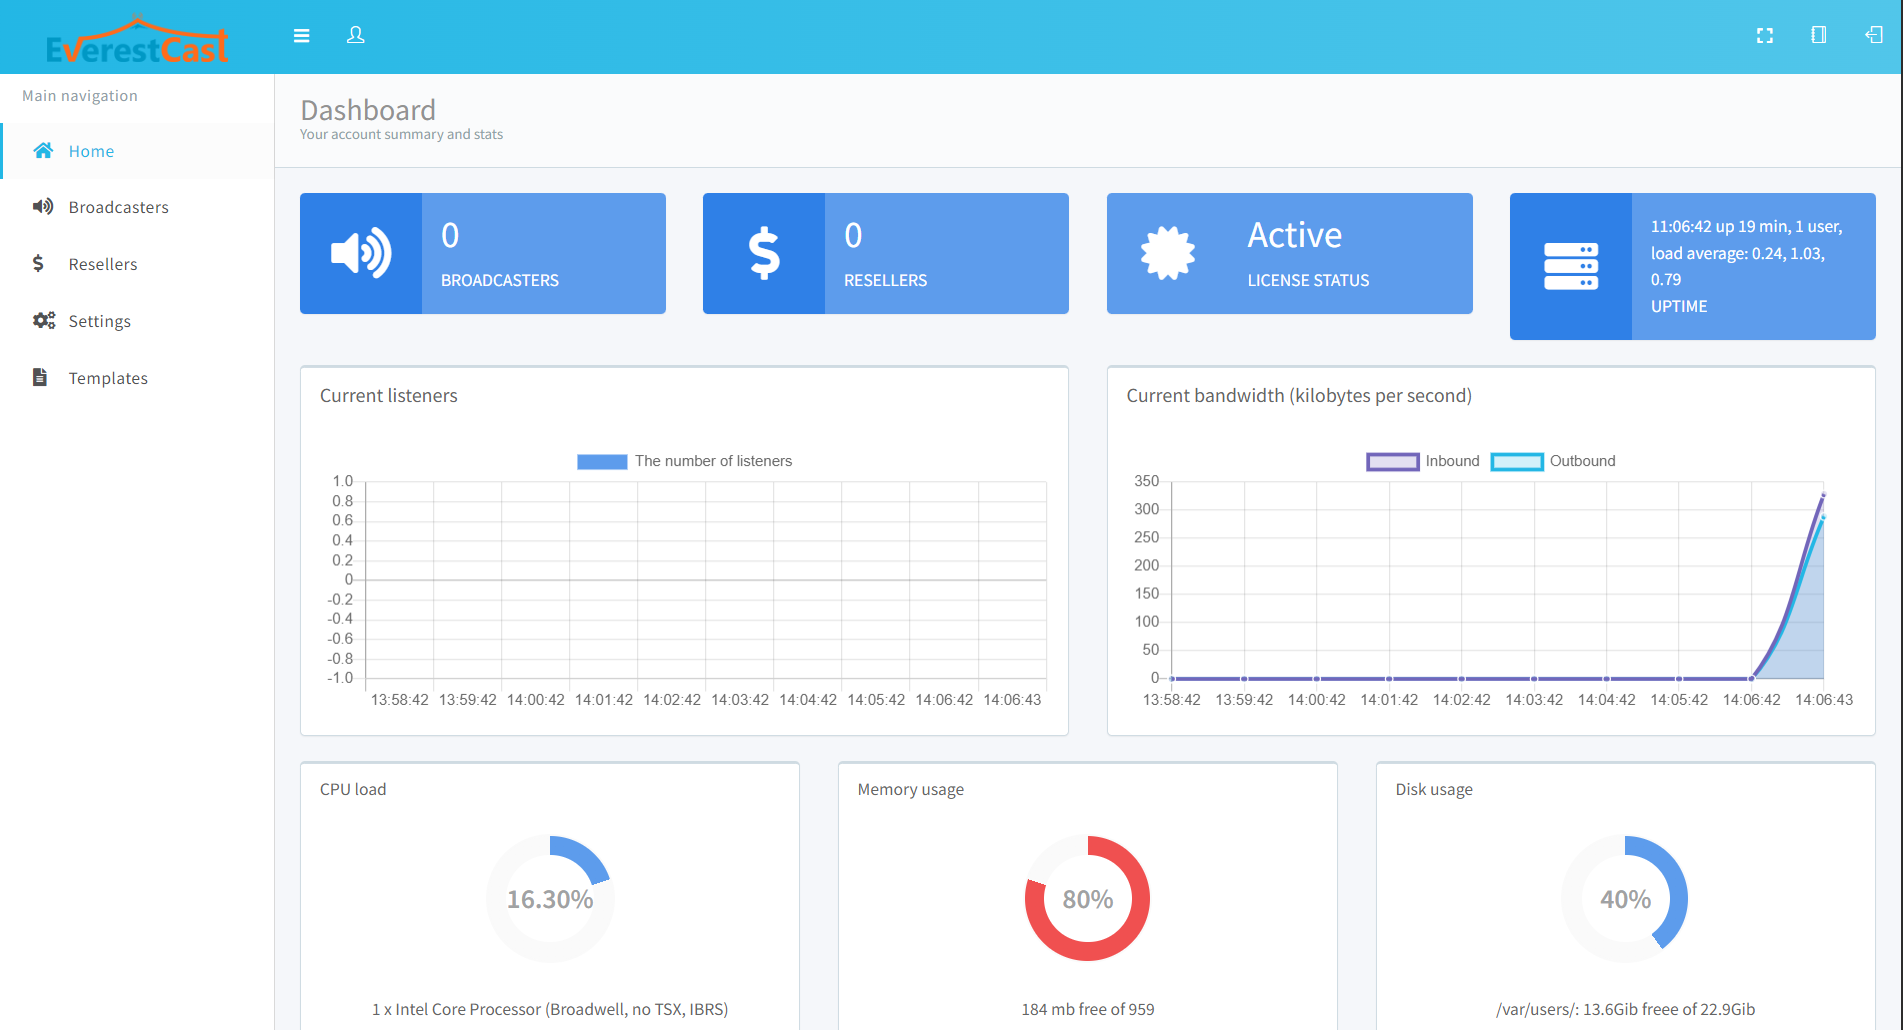Click the Broadcasters speaker icon in sidebar
1903x1030 pixels.
pos(43,207)
